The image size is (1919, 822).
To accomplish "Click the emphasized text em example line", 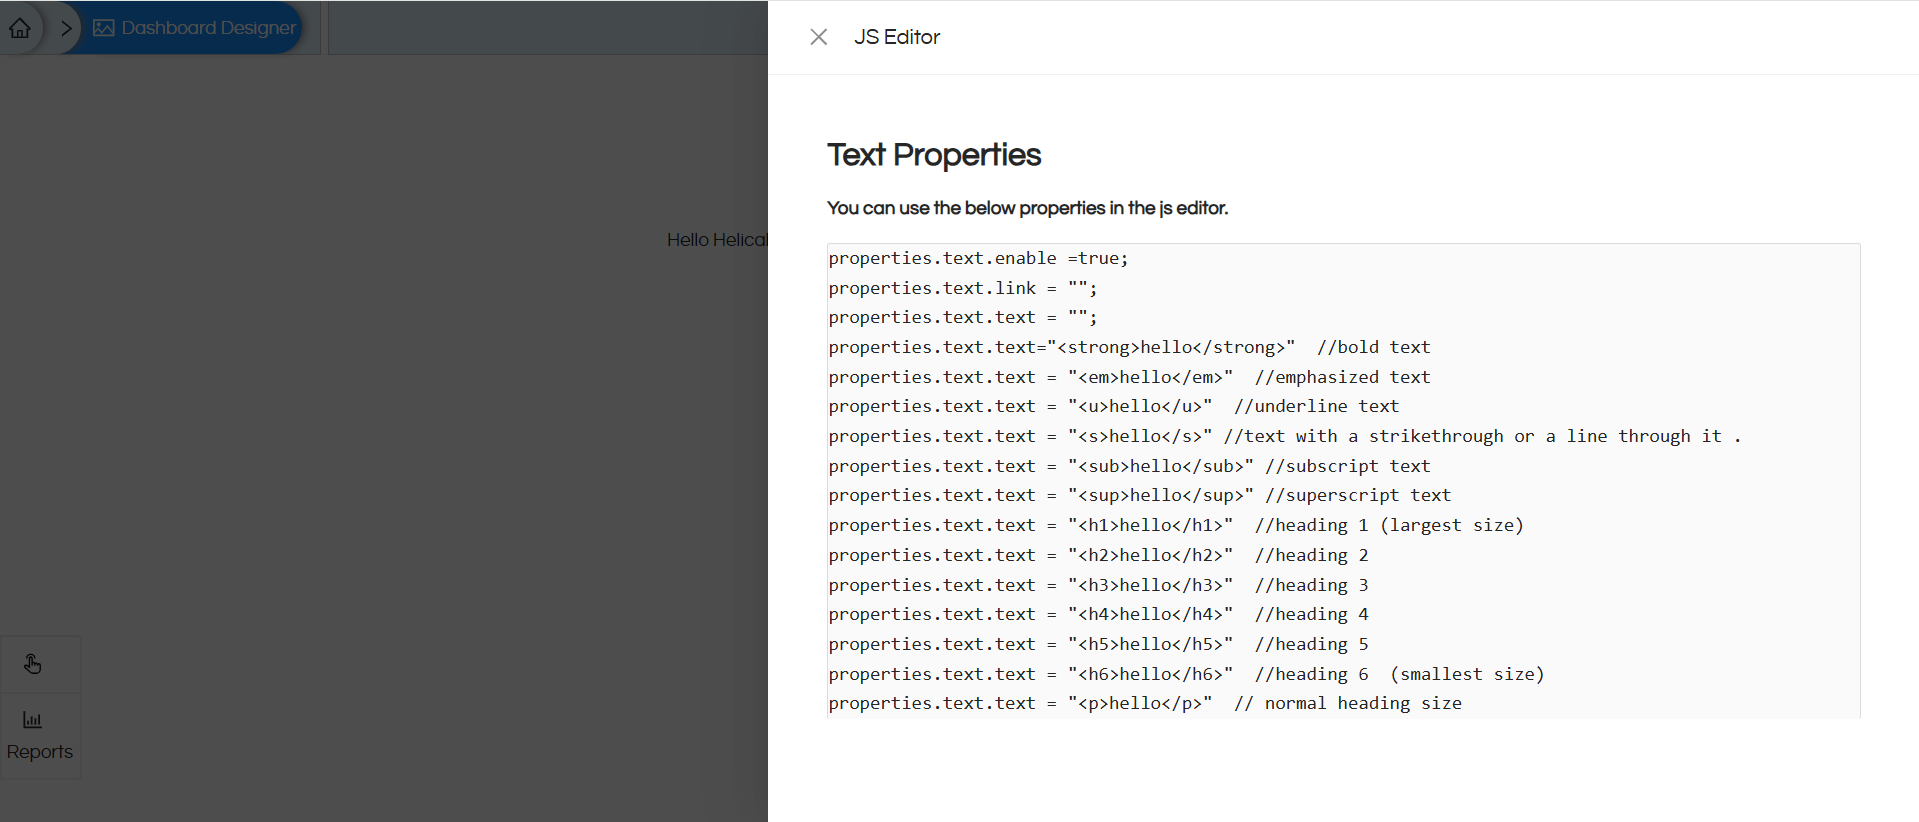I will click(1129, 377).
